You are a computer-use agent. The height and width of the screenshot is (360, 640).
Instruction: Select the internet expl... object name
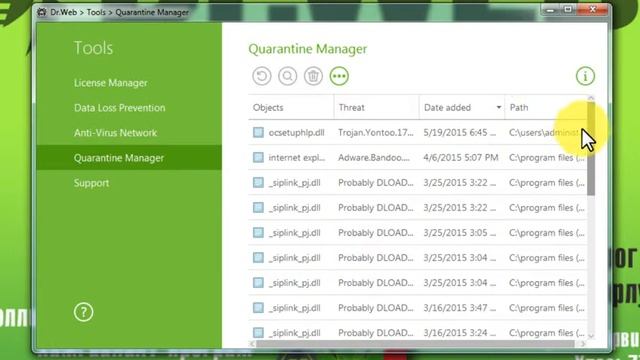297,158
